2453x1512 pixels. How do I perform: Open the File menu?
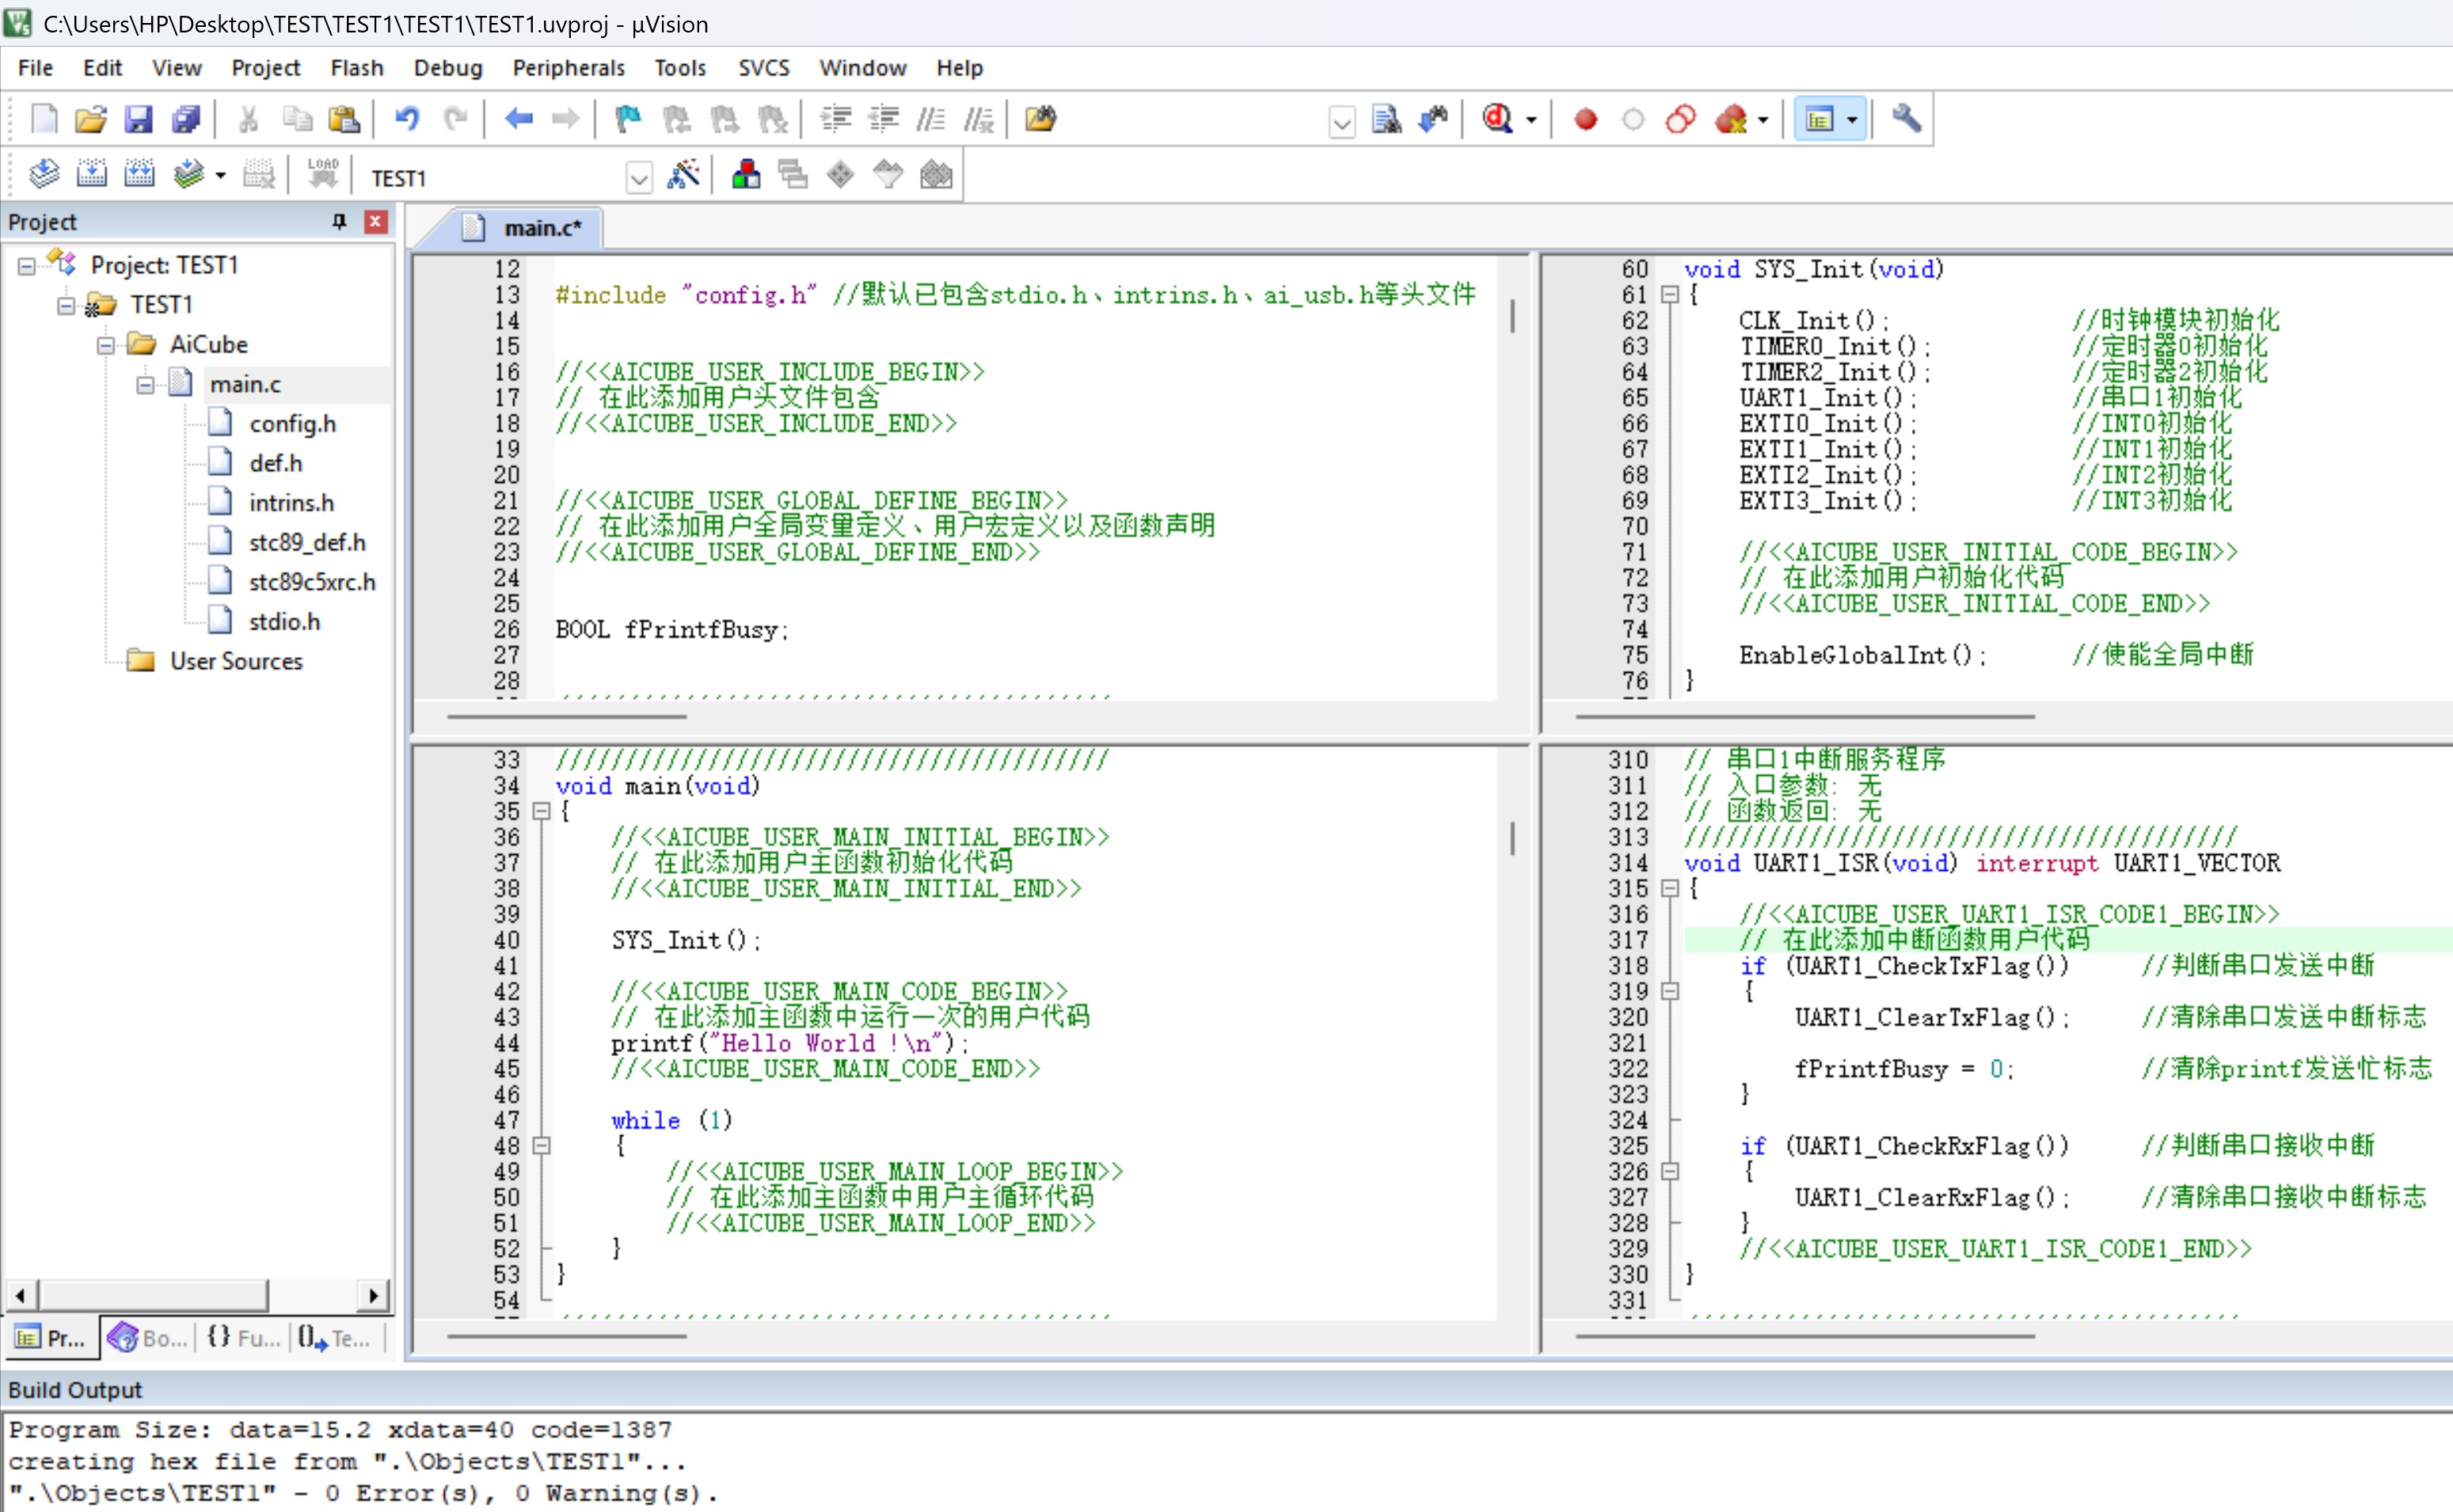click(35, 68)
